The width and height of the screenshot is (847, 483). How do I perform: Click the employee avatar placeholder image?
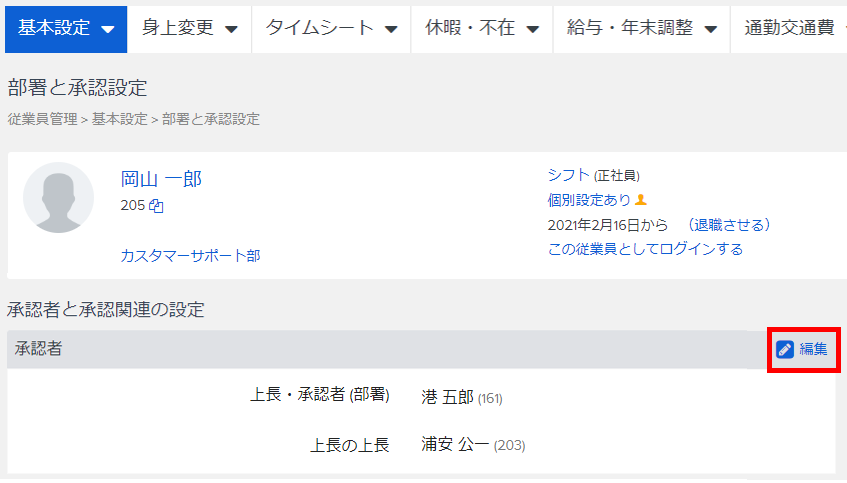point(58,197)
